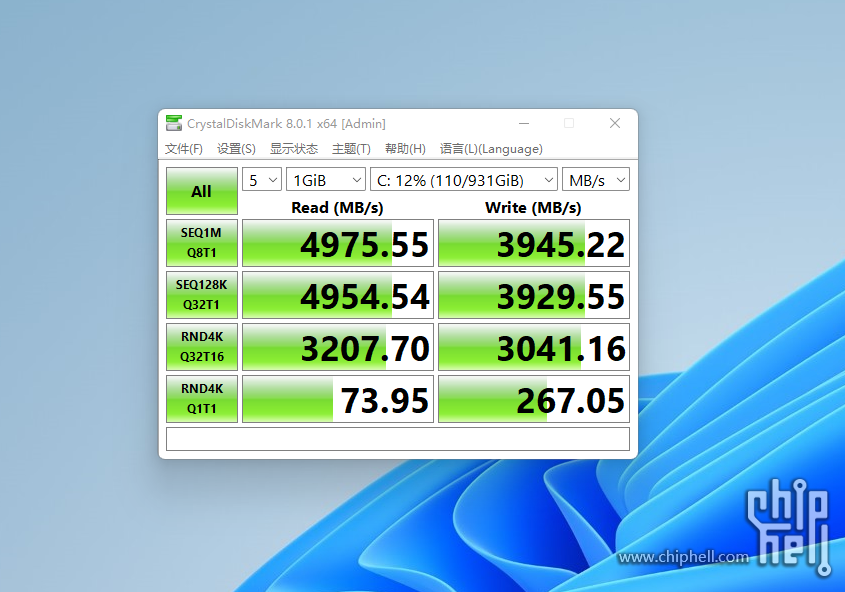Viewport: 845px width, 592px height.
Task: Open the test count dropdown showing 5
Action: 262,179
